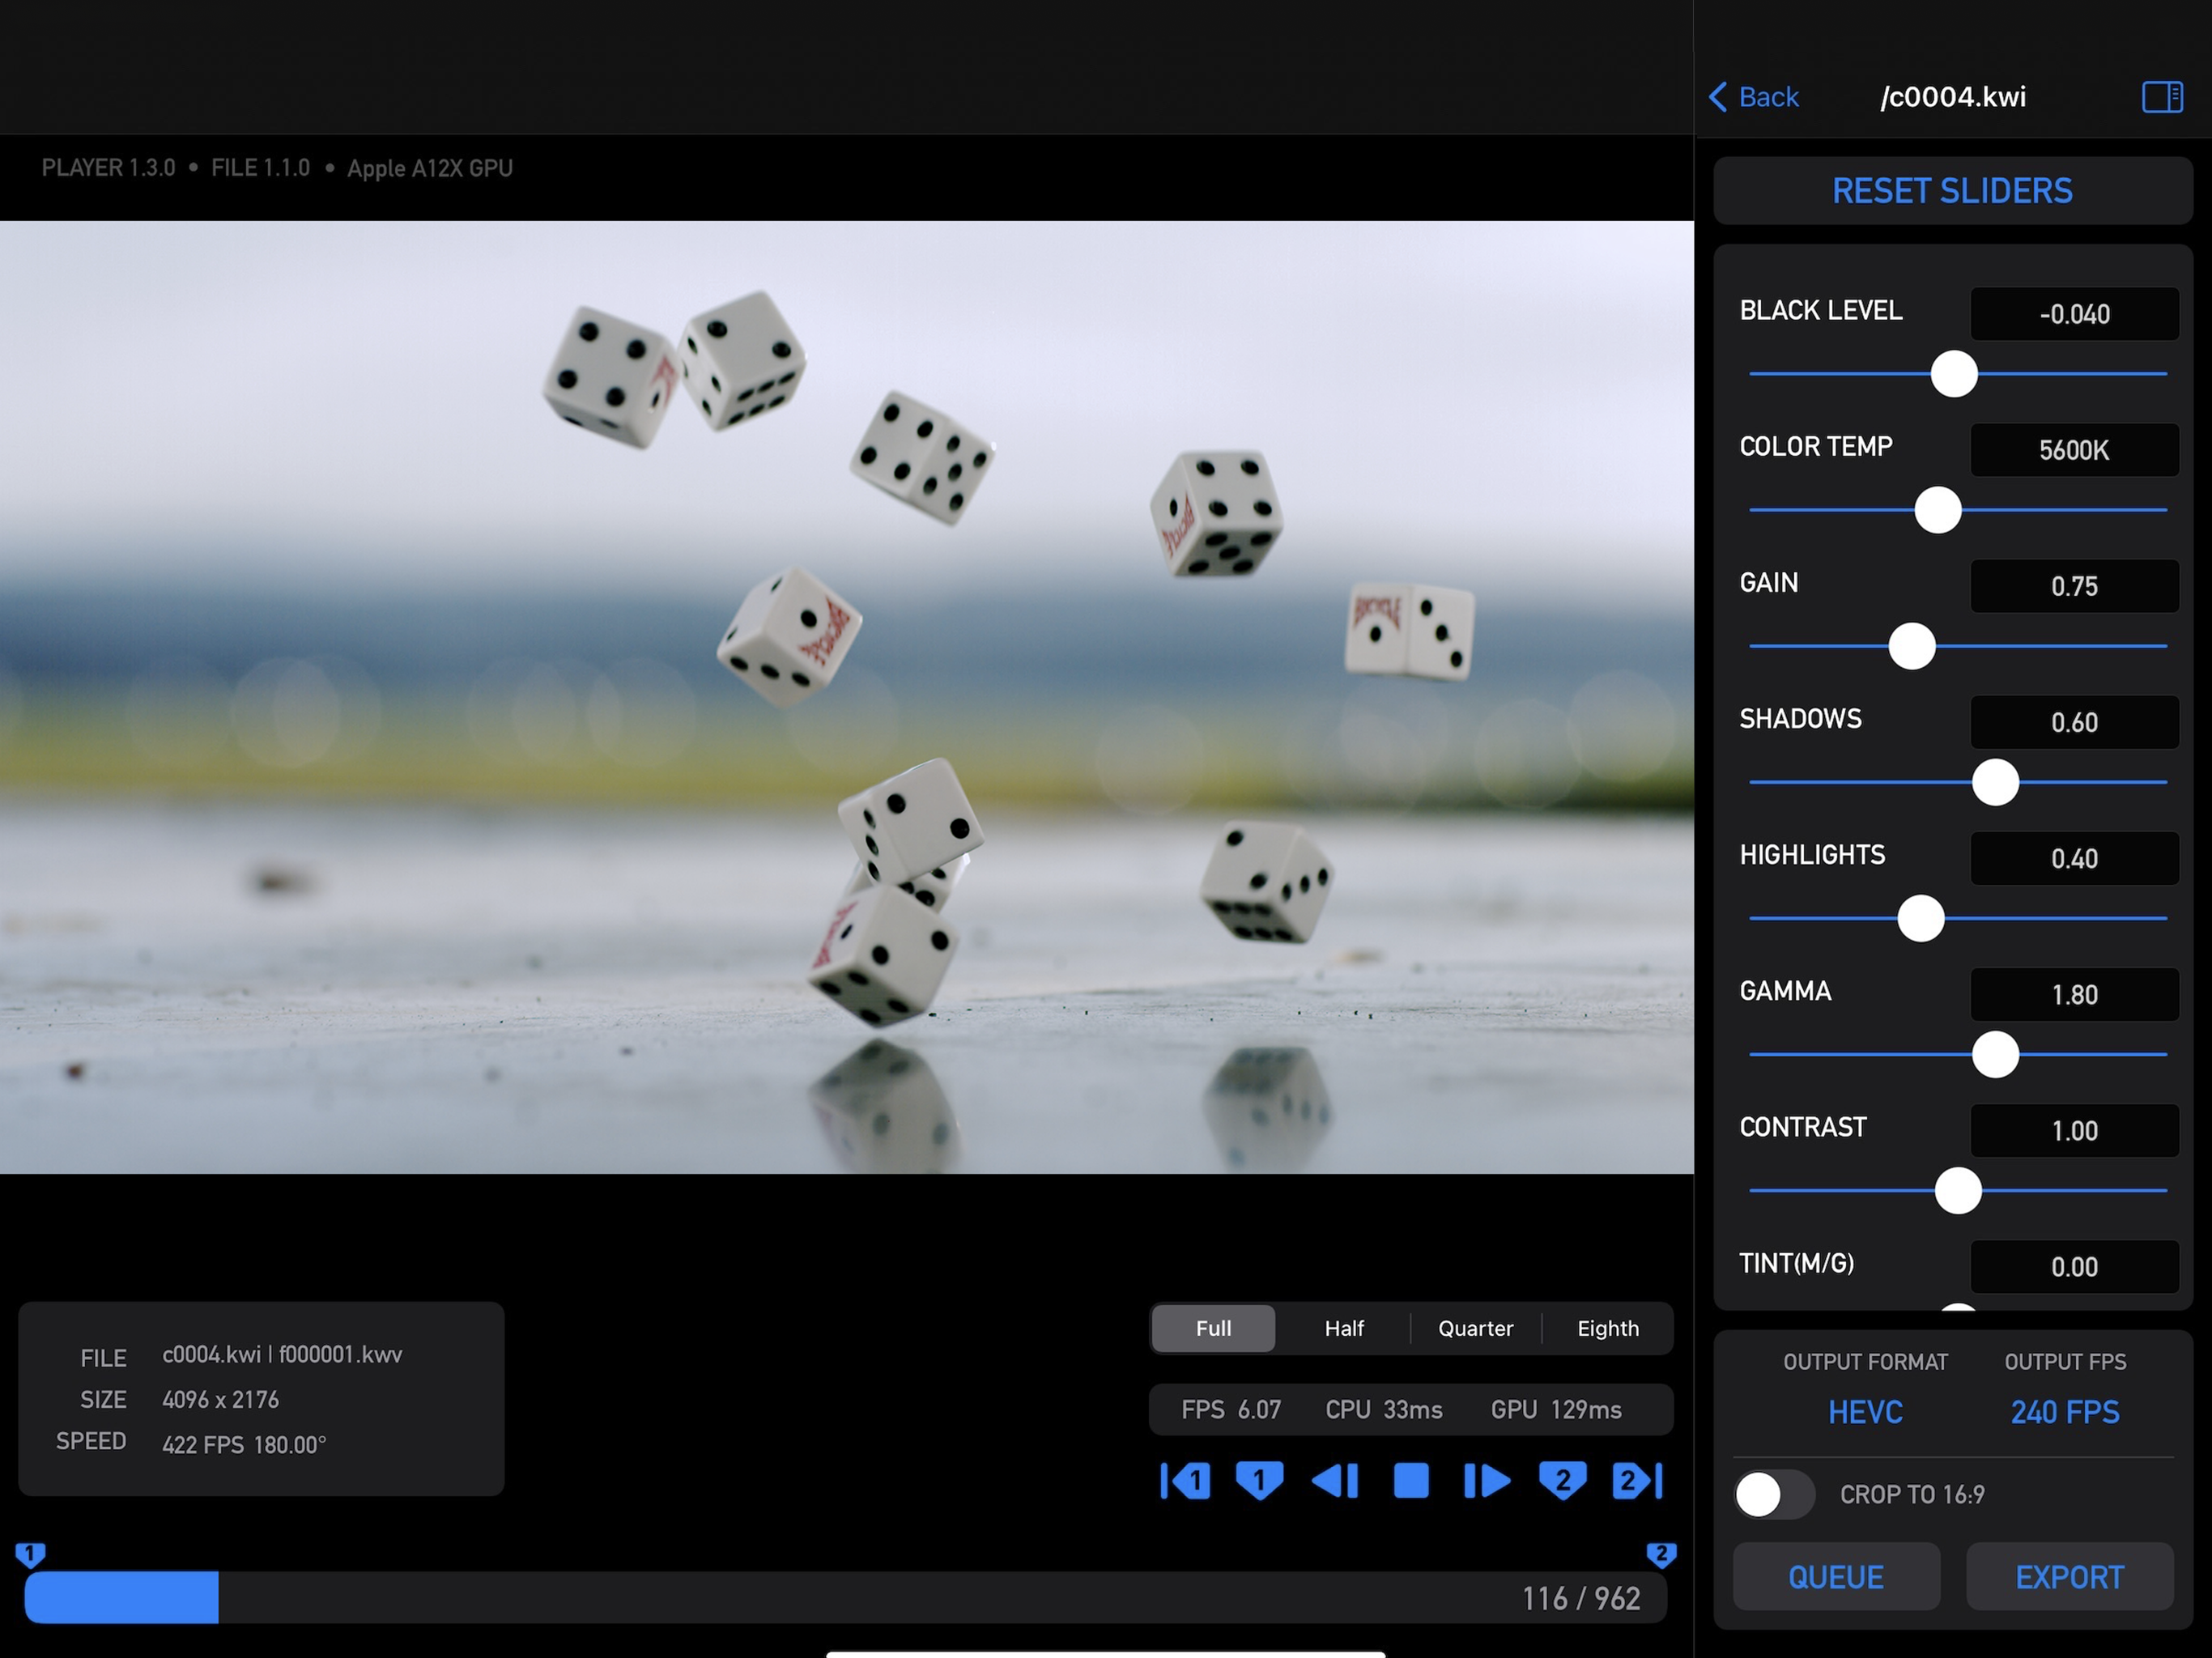Adjust the Color Temp slider knob
This screenshot has height=1658, width=2212.
(x=1938, y=510)
